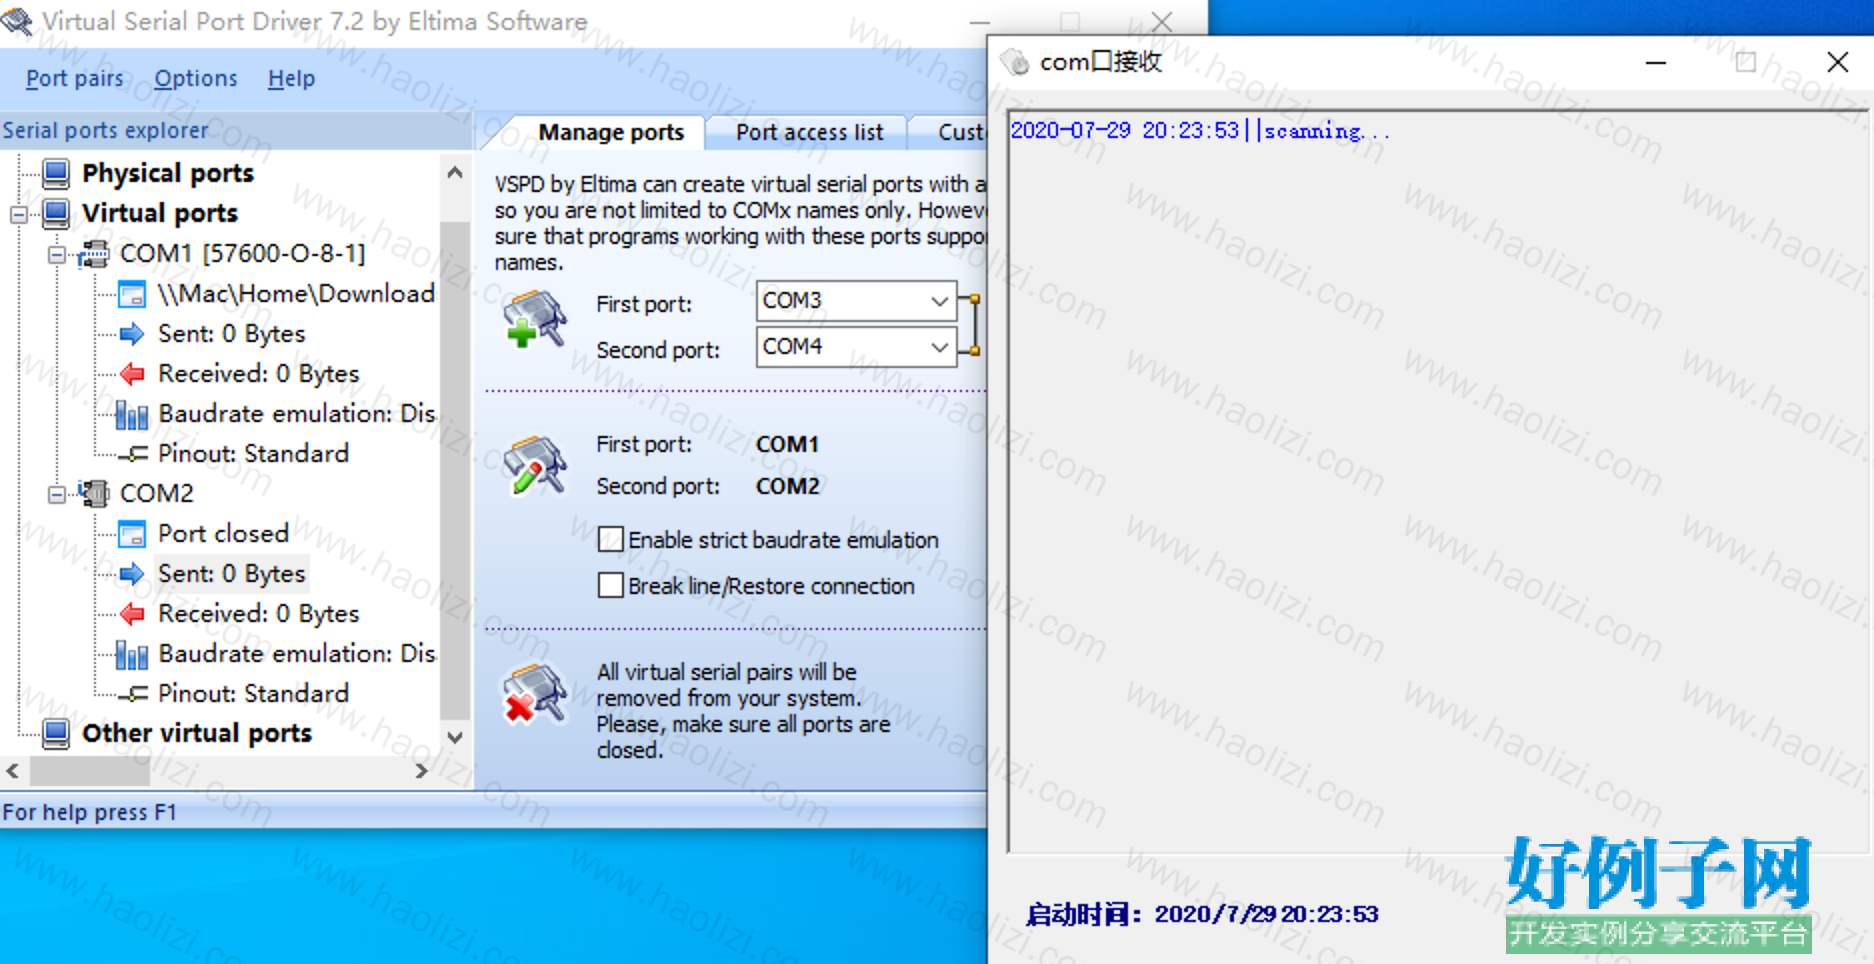Click the COM2 Pinout: Standard text
The width and height of the screenshot is (1874, 964).
coord(253,694)
